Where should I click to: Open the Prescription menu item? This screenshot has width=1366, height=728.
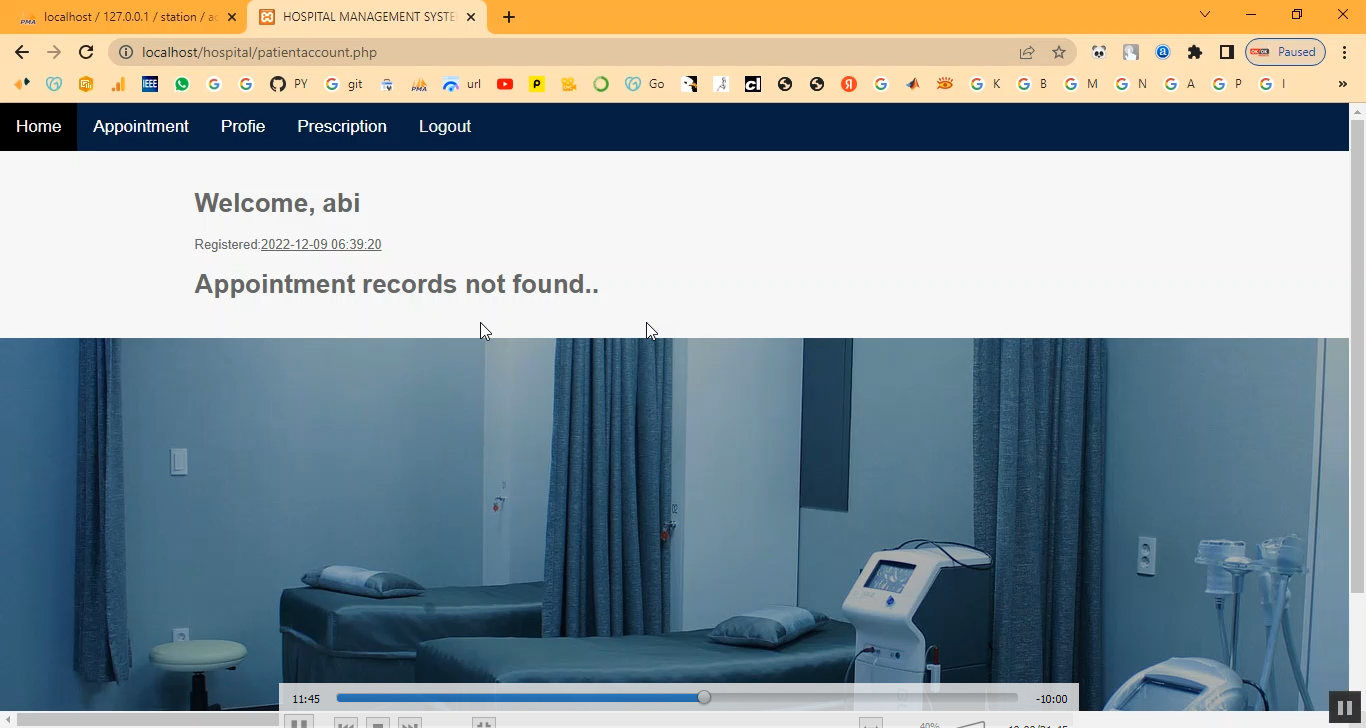pyautogui.click(x=342, y=127)
